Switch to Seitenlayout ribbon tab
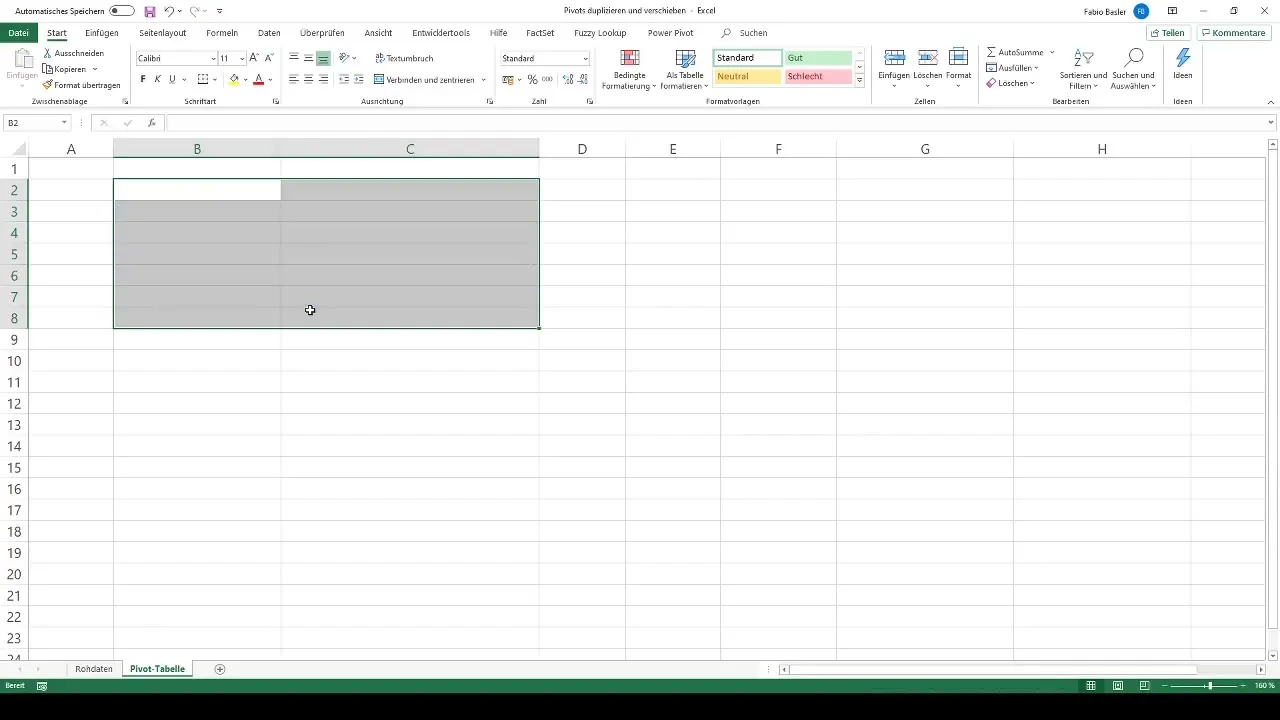This screenshot has width=1280, height=720. (163, 33)
